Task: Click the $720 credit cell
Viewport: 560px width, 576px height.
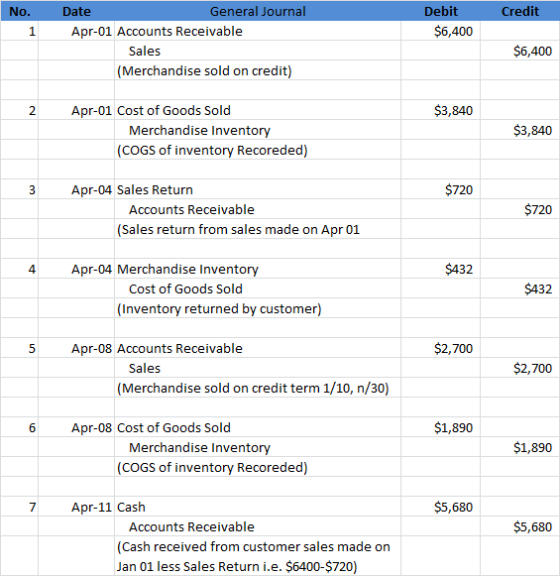Action: click(x=520, y=210)
